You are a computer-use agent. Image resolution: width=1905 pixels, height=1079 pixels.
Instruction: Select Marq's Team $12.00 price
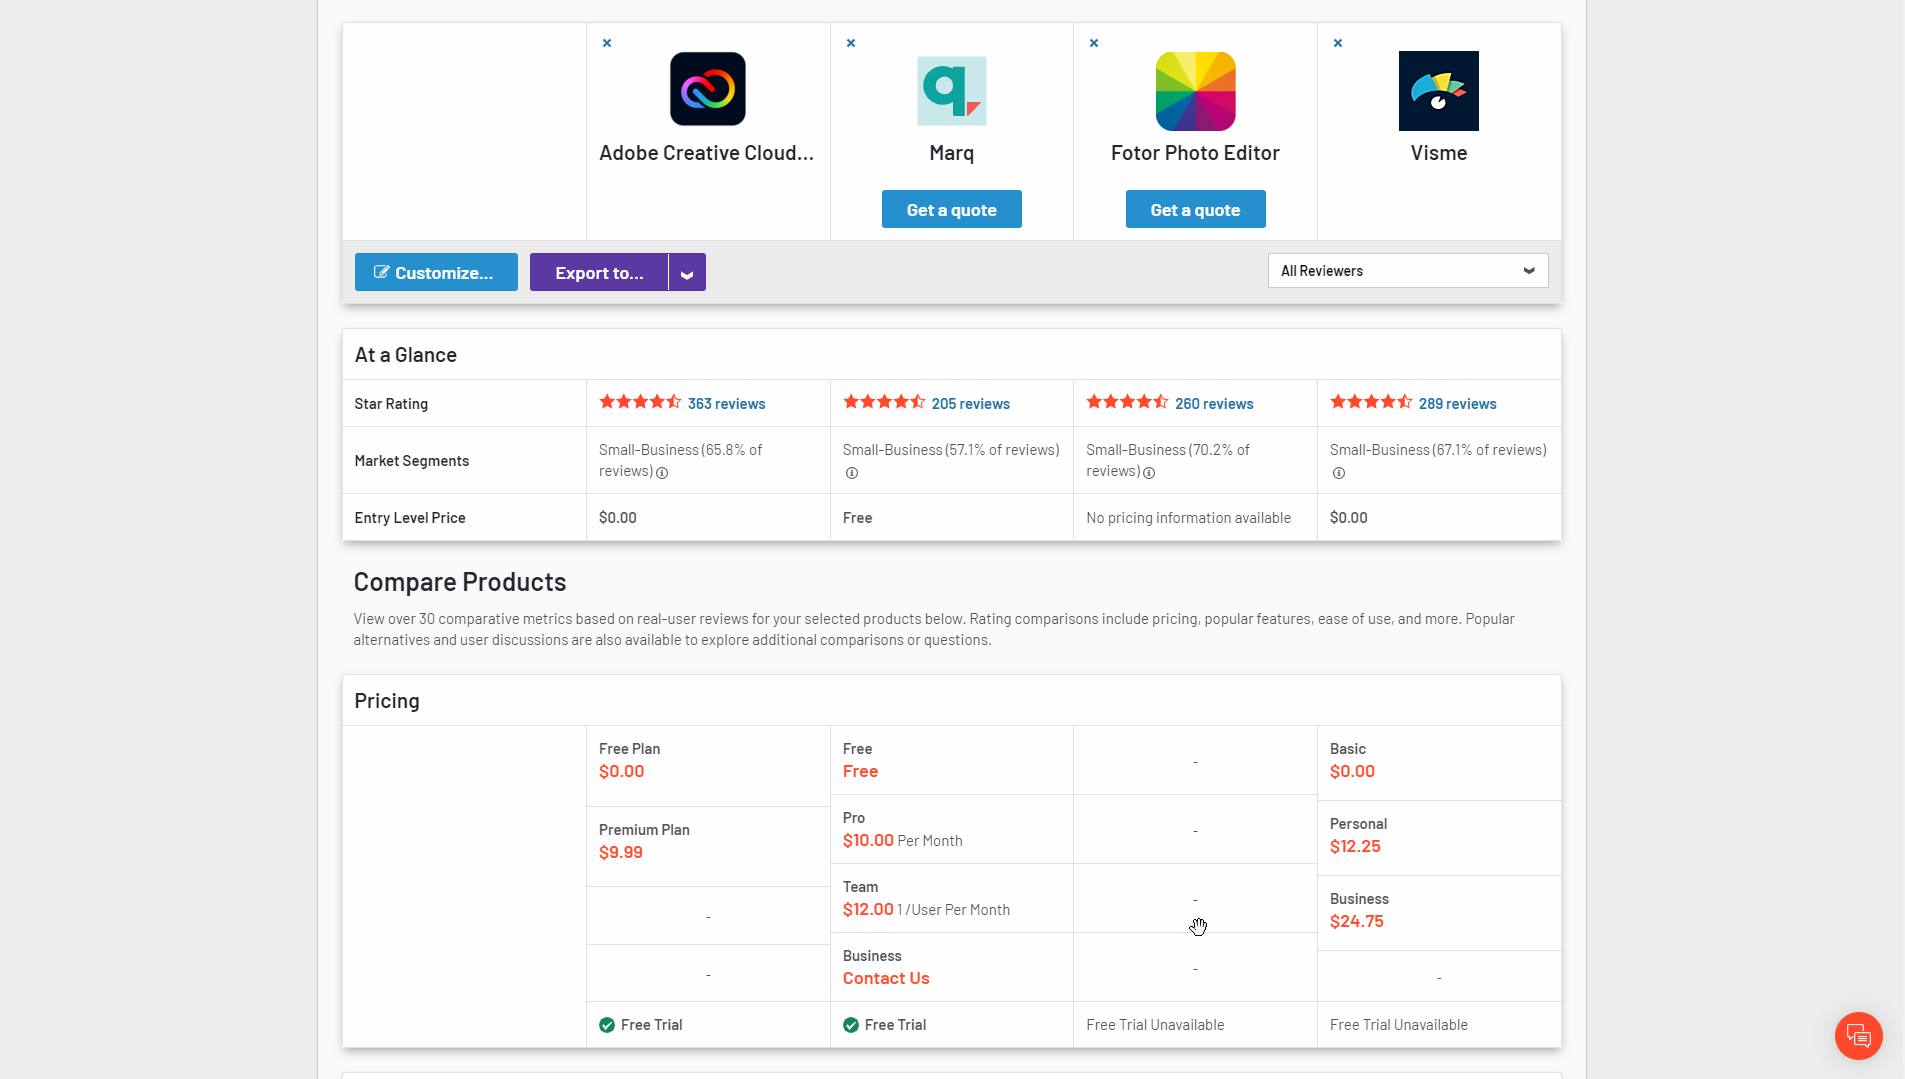pyautogui.click(x=868, y=909)
